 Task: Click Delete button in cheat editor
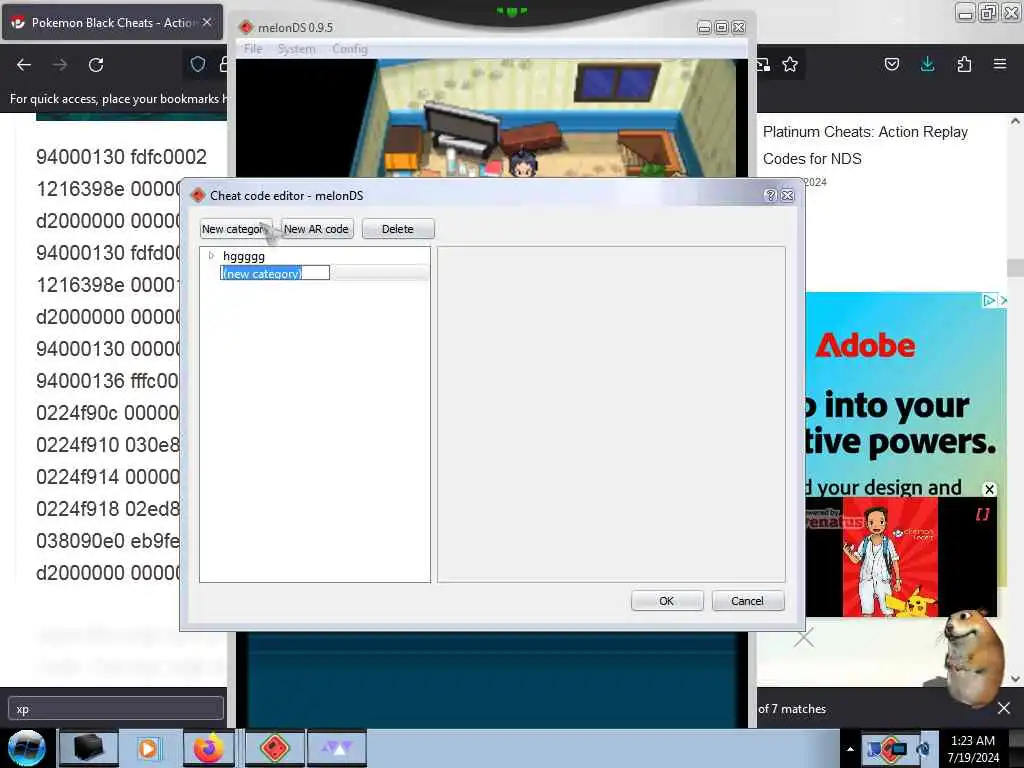pyautogui.click(x=398, y=229)
